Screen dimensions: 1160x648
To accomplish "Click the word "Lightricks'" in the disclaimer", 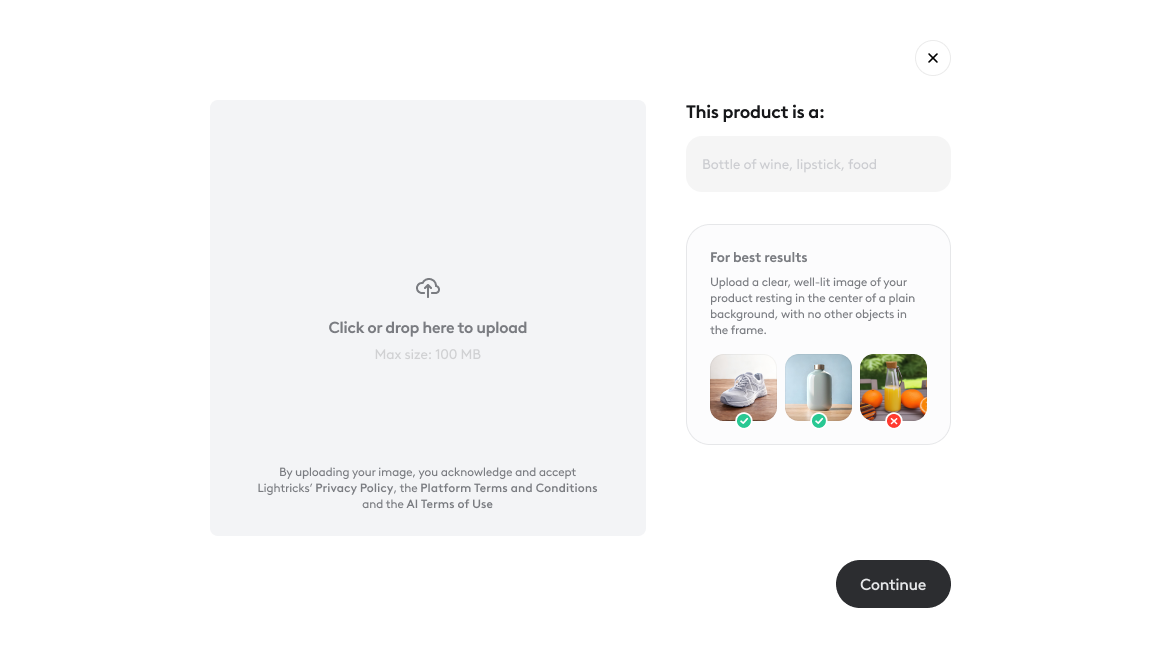I will tap(285, 488).
